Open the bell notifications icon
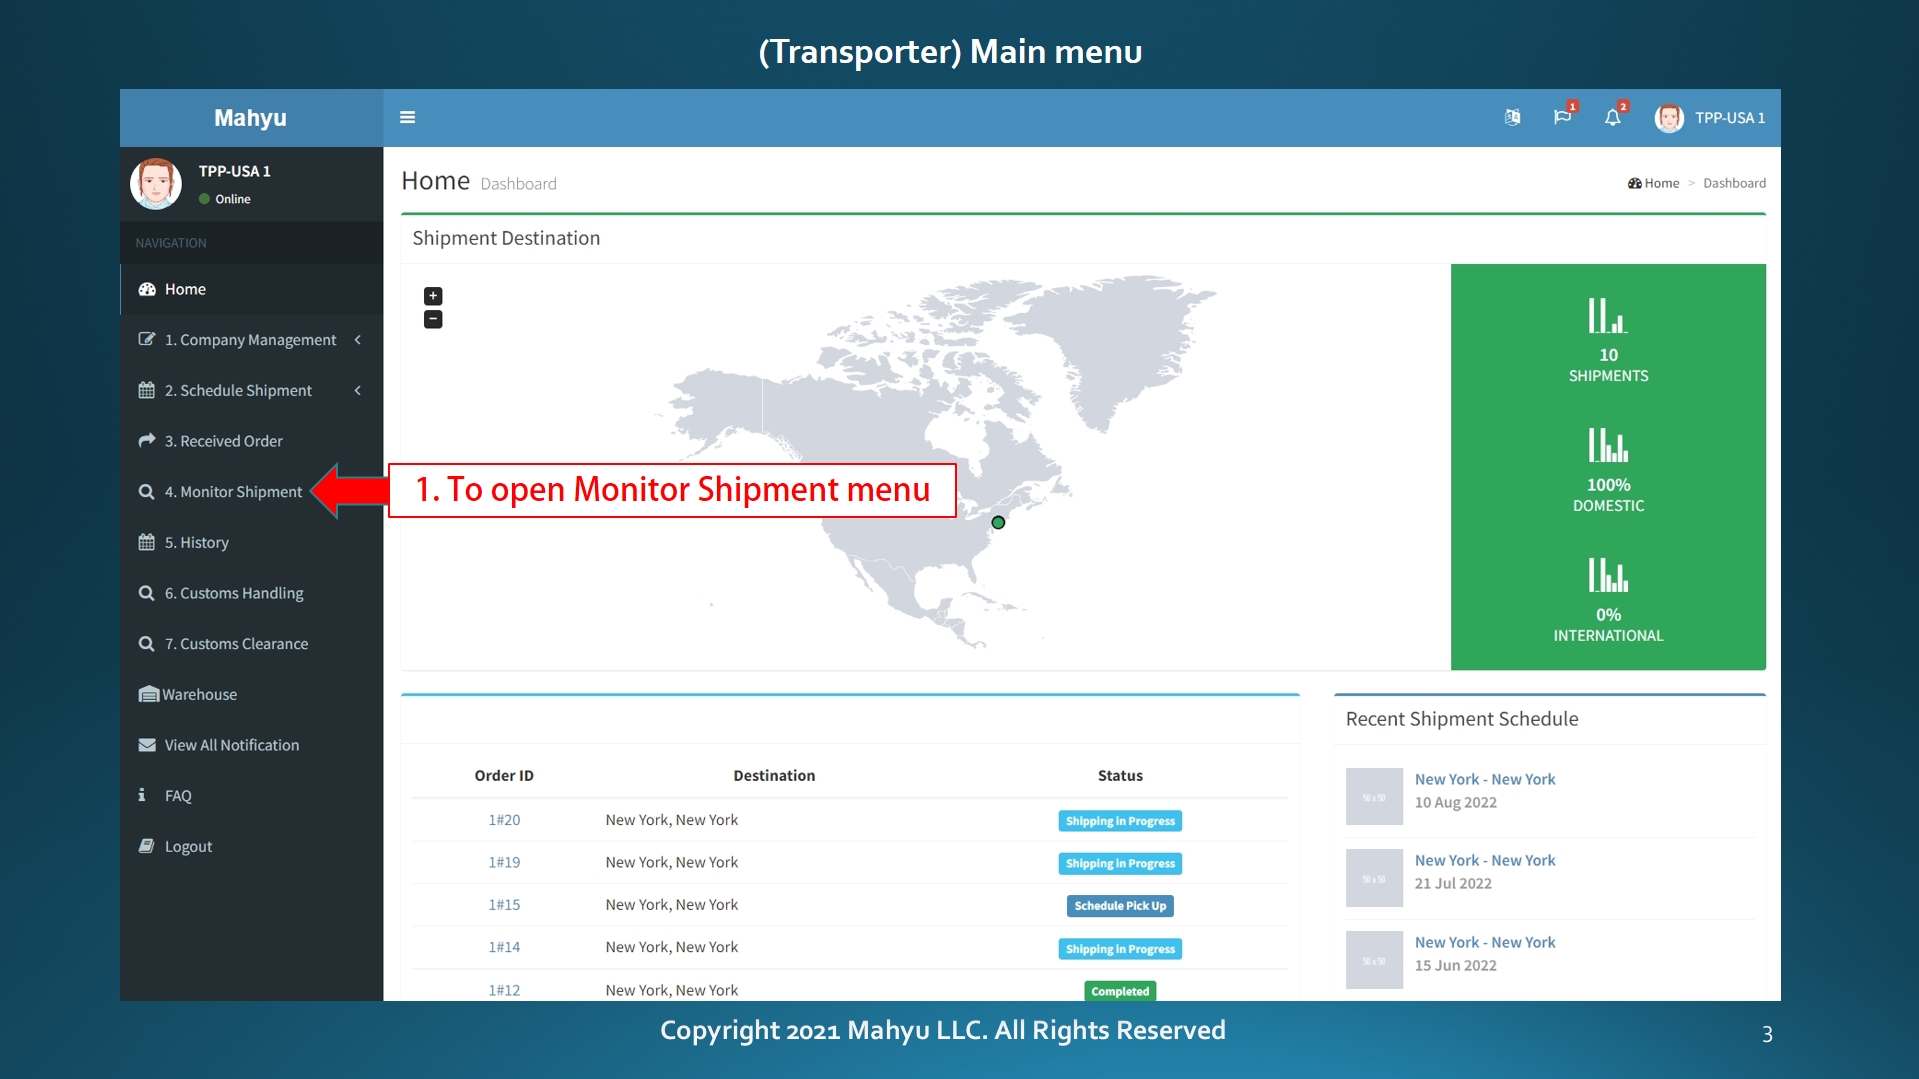This screenshot has width=1919, height=1079. 1612,117
